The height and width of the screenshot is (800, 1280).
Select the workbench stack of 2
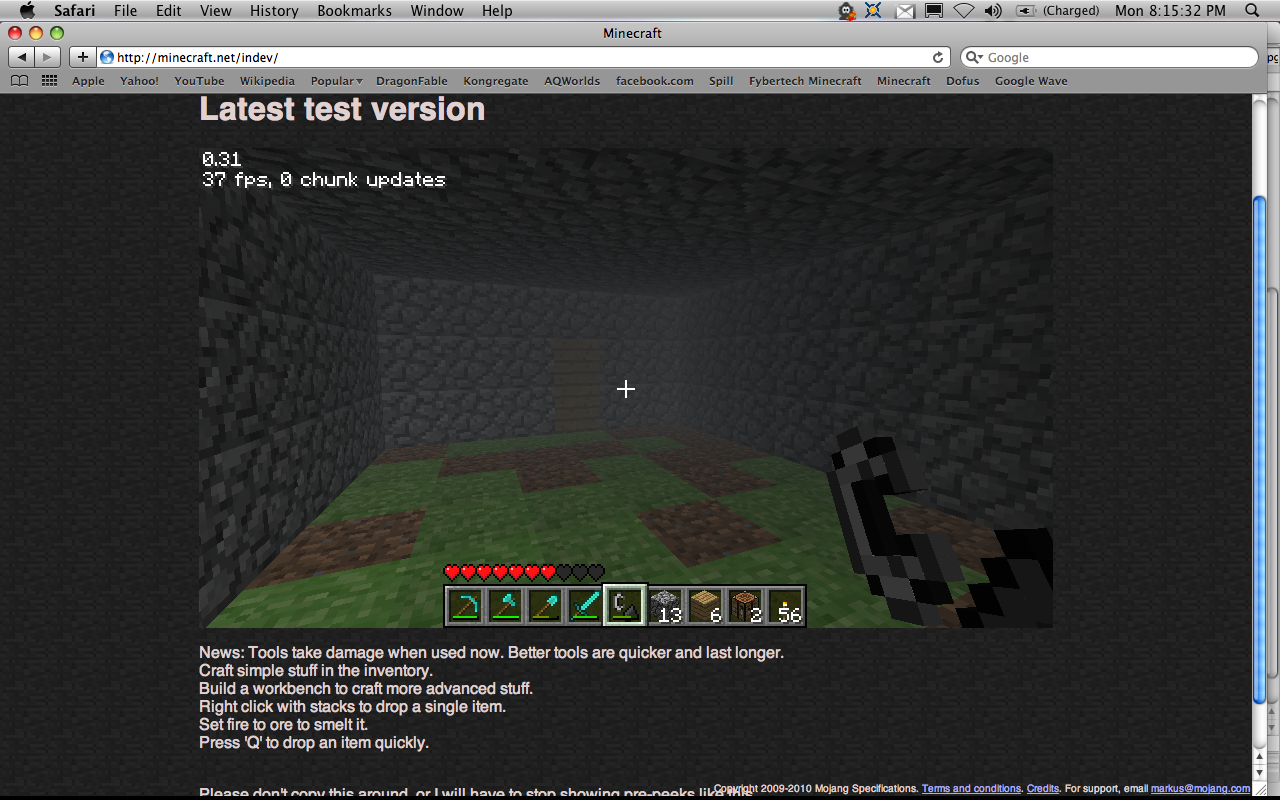tap(745, 606)
